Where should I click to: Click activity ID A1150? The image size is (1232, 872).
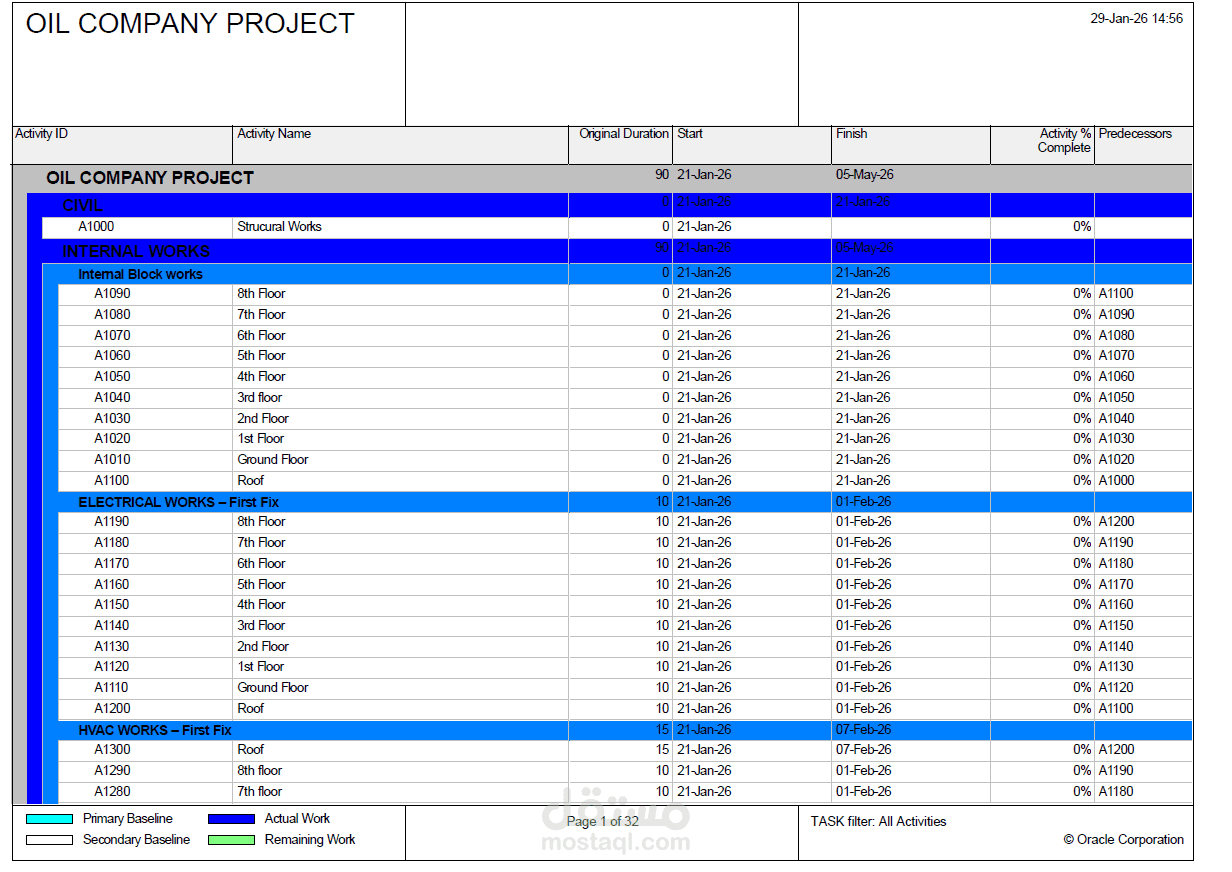(112, 605)
